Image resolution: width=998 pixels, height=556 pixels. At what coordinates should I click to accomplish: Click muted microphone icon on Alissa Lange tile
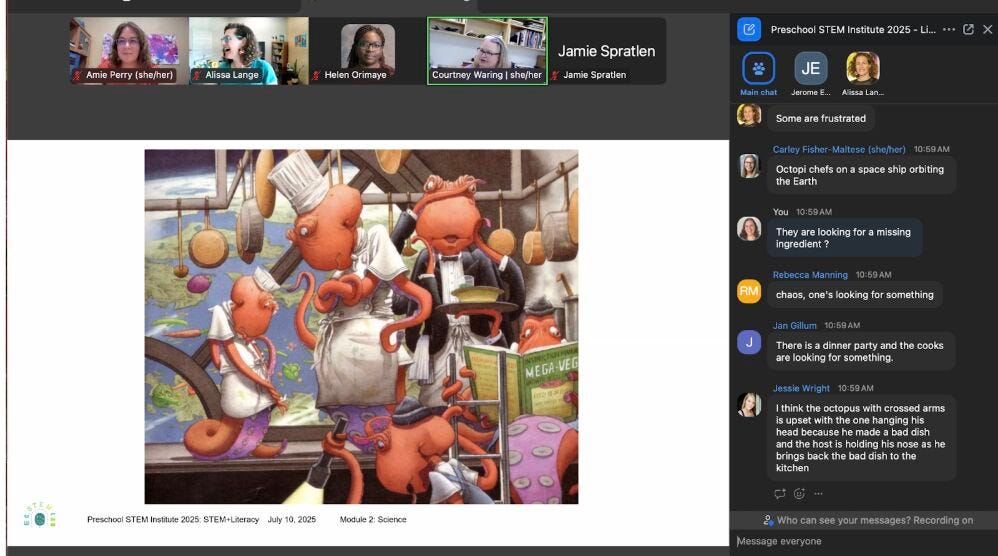197,75
